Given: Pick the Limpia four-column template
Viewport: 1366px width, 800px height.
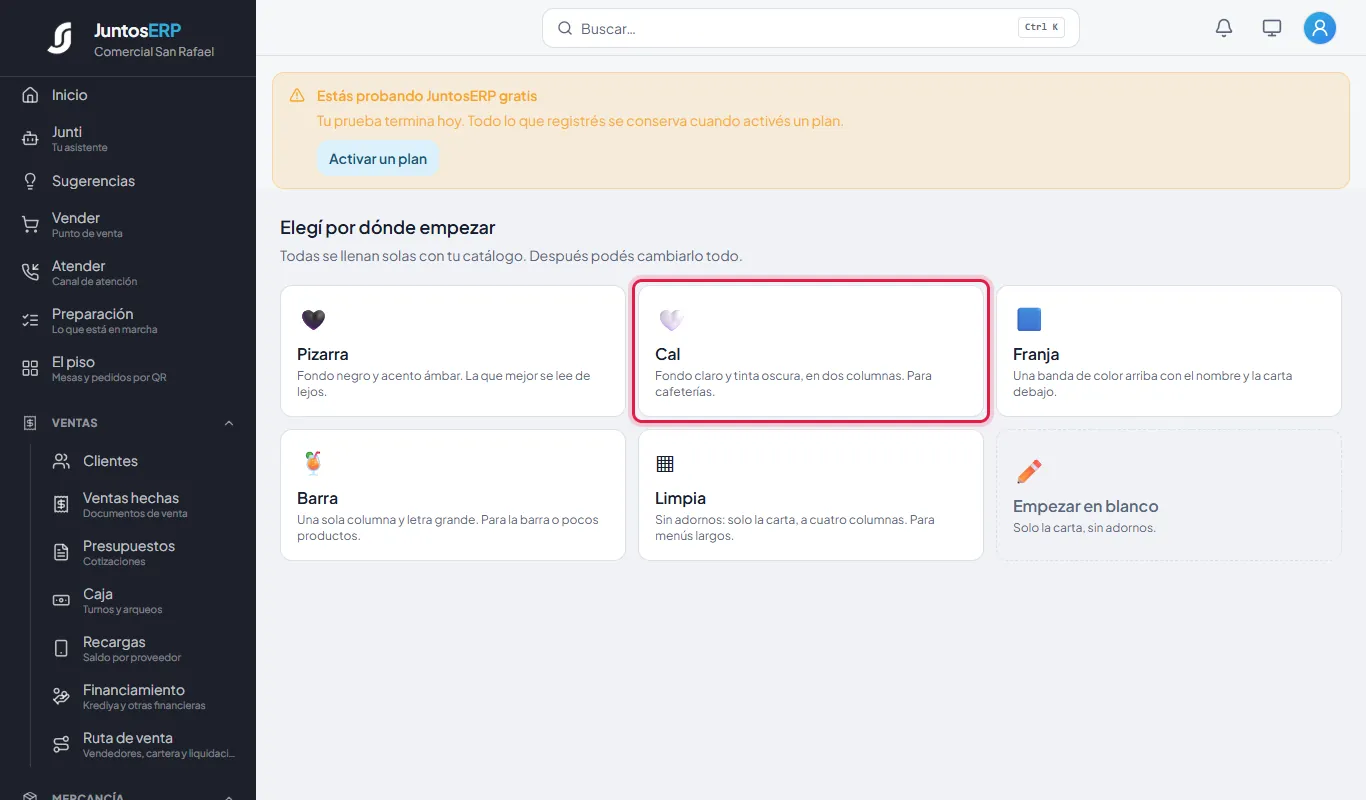Looking at the screenshot, I should tap(811, 495).
